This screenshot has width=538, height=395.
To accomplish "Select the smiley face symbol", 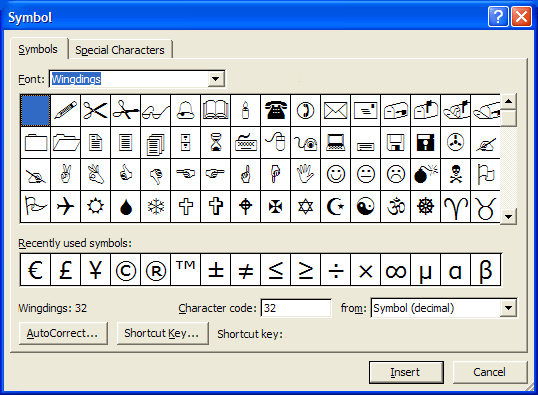I will [x=336, y=174].
